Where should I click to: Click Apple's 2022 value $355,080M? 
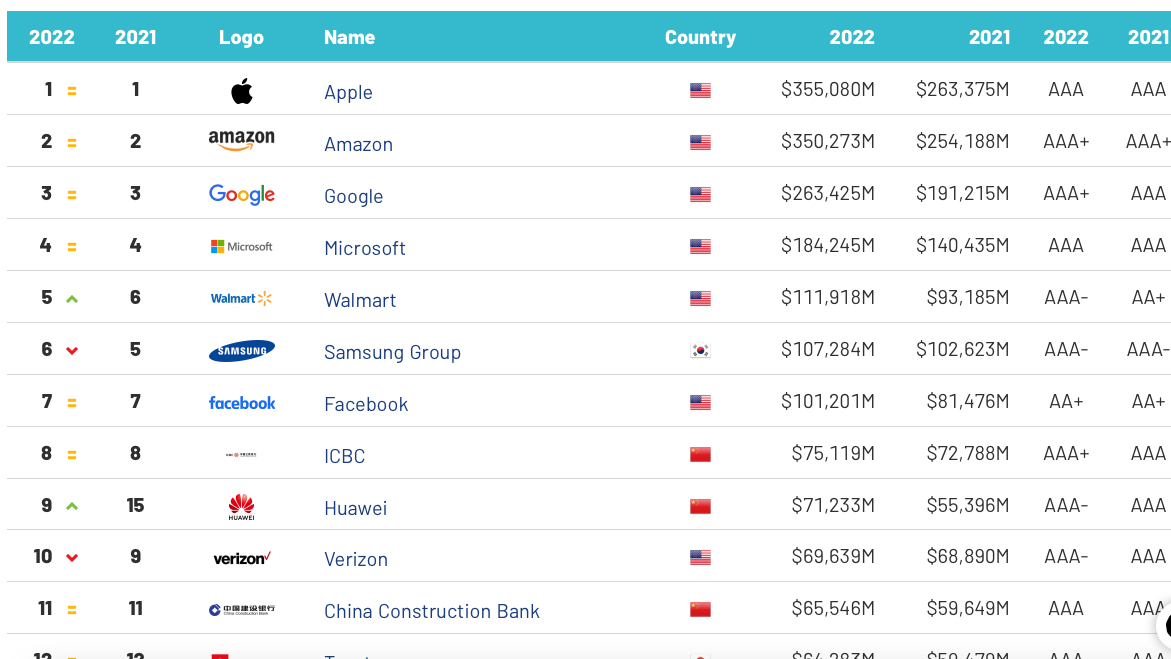827,90
